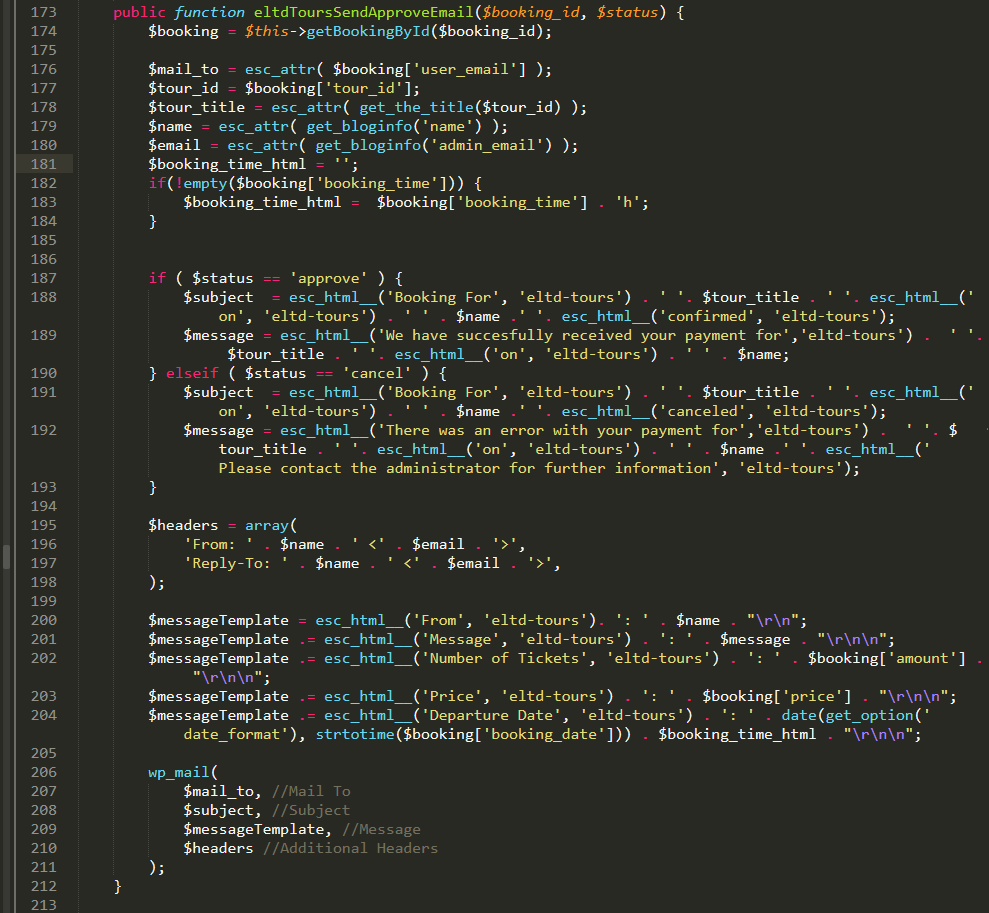
Task: Click line number 212 in the gutter
Action: coord(44,886)
